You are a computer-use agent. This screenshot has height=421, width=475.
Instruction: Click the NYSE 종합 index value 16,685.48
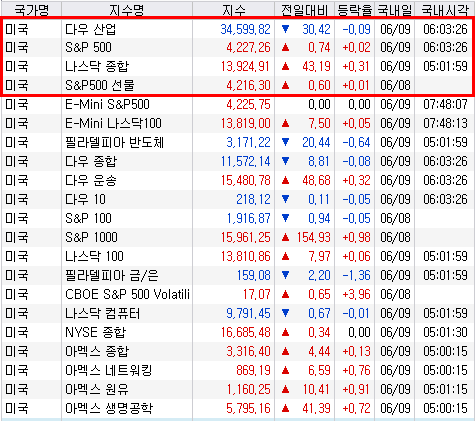click(x=246, y=332)
